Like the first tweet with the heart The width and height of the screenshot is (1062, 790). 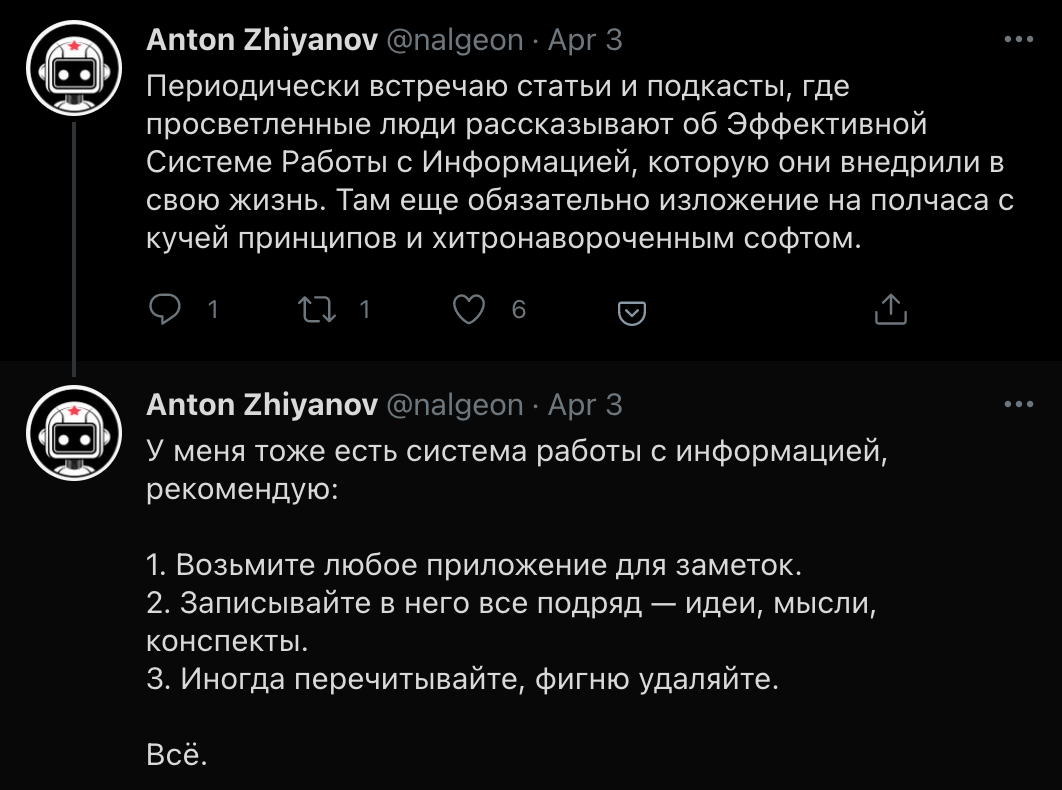click(469, 310)
